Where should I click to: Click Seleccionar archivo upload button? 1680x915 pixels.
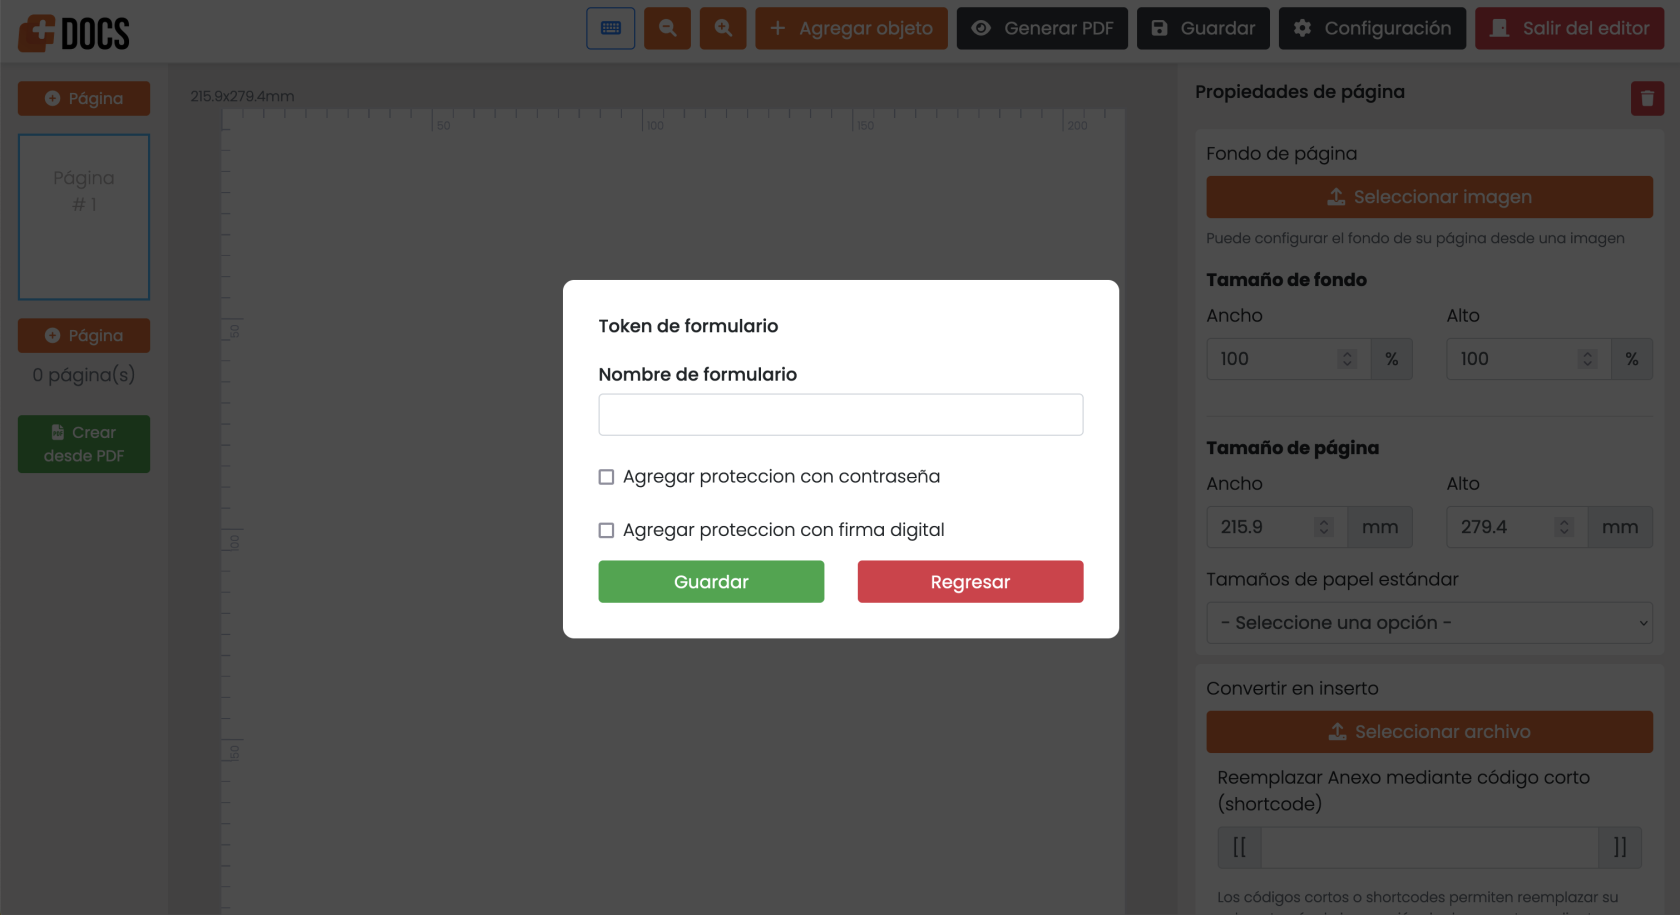pos(1429,732)
